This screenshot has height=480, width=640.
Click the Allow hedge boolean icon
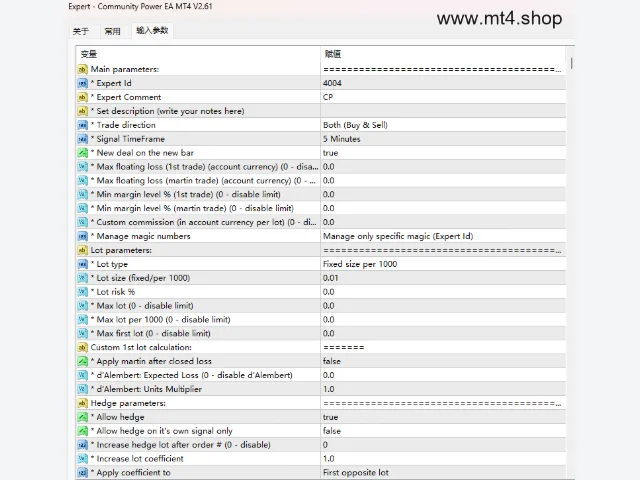tap(82, 417)
